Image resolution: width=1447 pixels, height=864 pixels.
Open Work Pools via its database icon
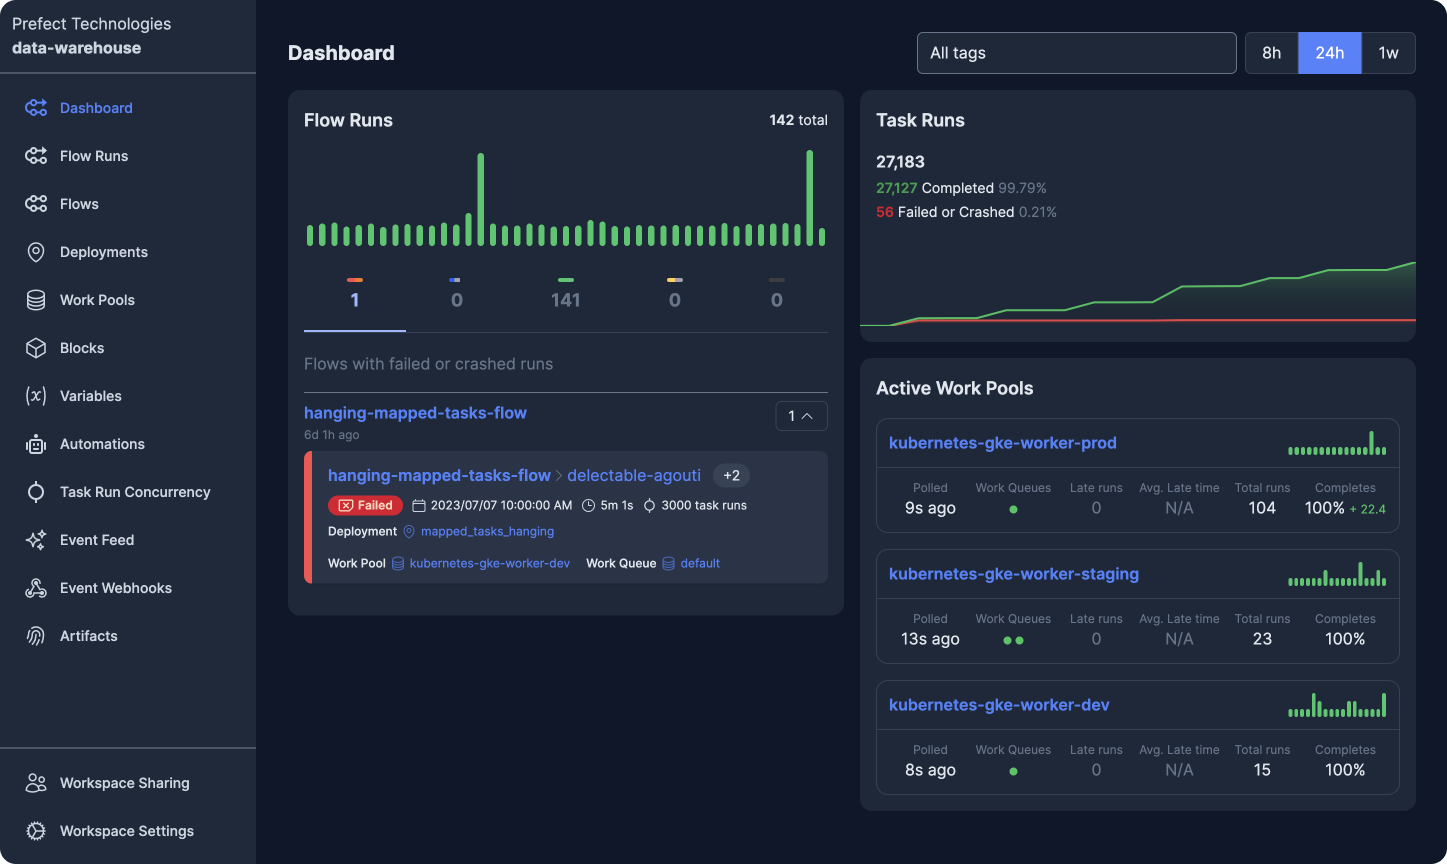[36, 300]
